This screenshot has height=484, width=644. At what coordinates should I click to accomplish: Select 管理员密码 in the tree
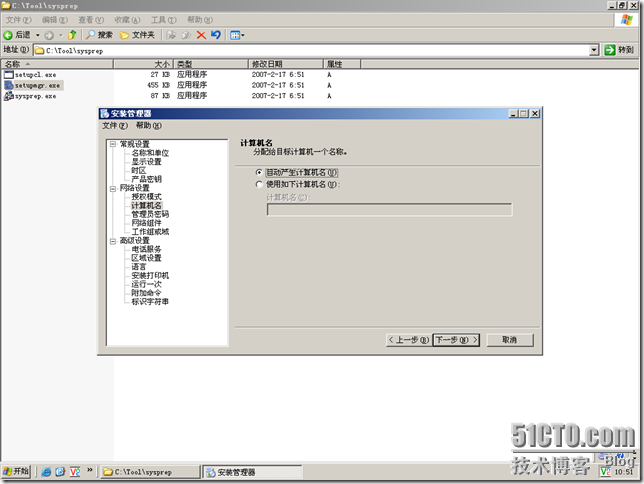coord(150,214)
